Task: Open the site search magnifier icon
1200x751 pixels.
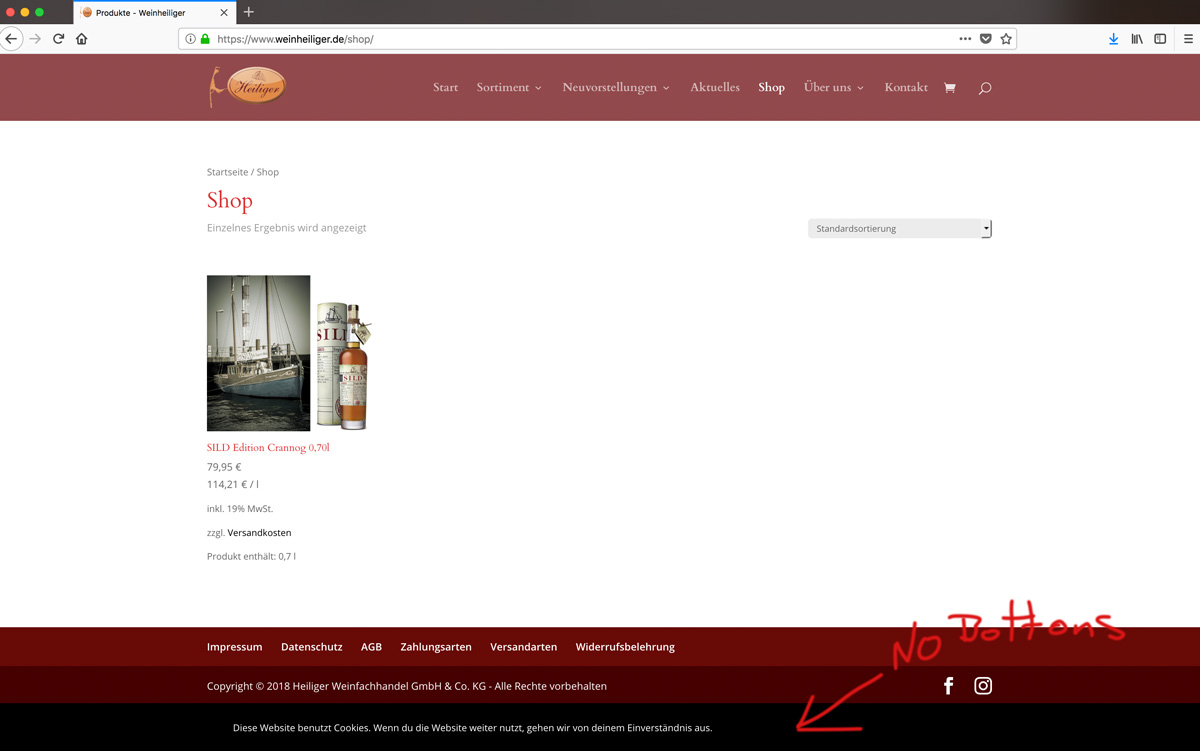Action: click(985, 88)
